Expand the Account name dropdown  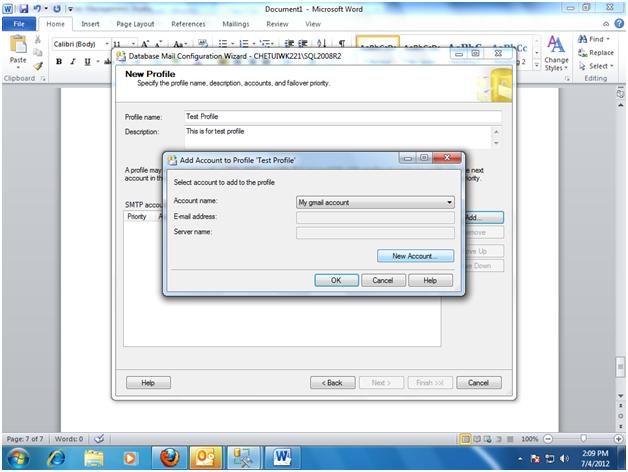click(x=450, y=202)
